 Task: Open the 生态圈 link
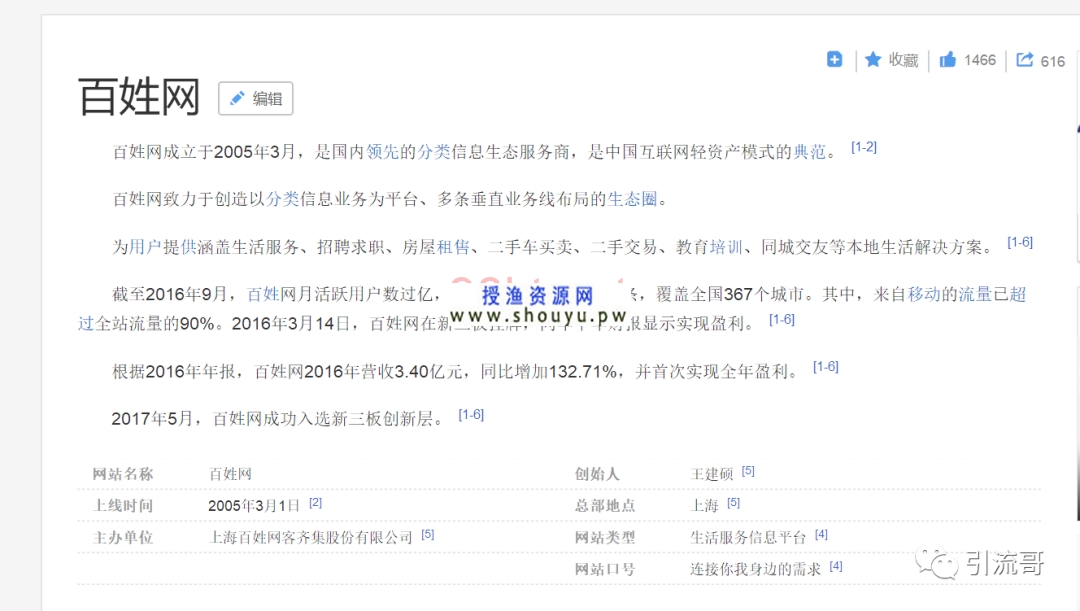(632, 199)
